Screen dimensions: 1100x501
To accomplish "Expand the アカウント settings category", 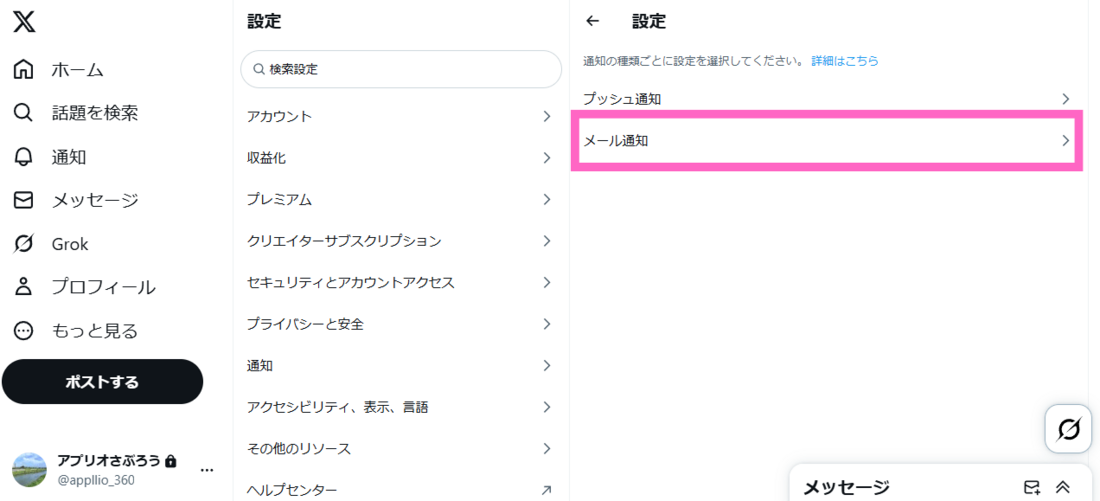I will 401,116.
